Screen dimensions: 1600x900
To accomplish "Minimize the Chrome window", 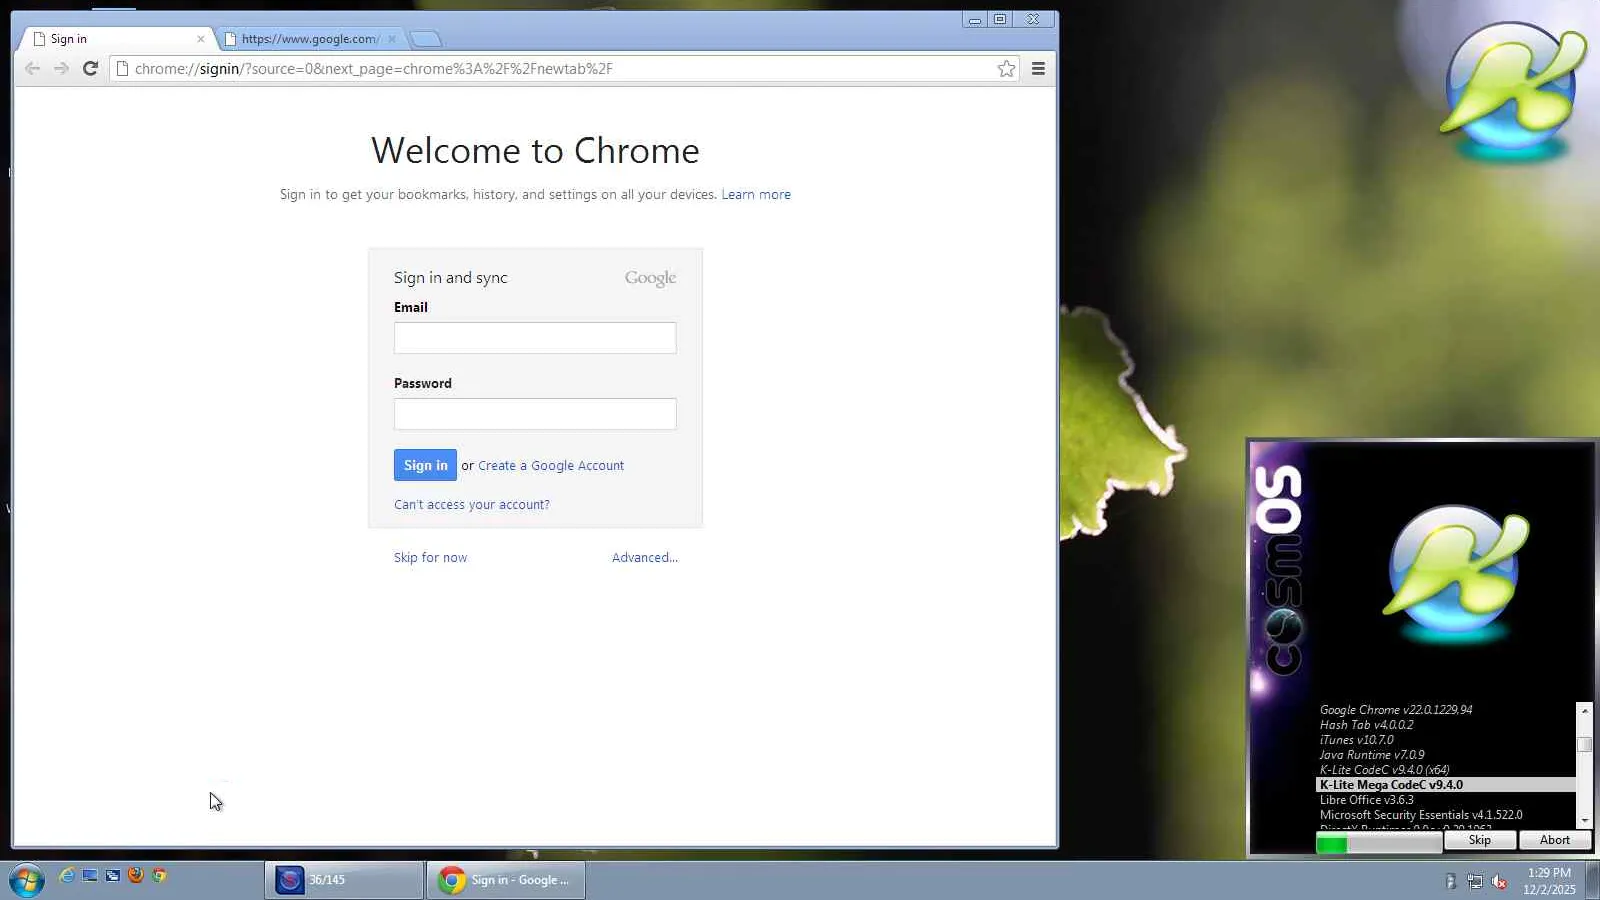I will [974, 19].
